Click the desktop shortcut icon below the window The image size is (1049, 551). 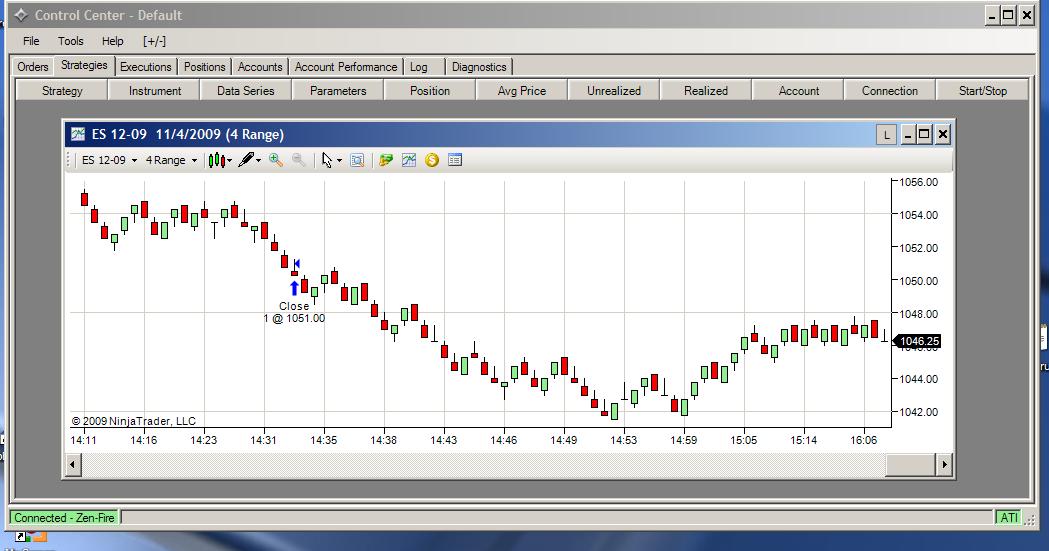(x=31, y=536)
